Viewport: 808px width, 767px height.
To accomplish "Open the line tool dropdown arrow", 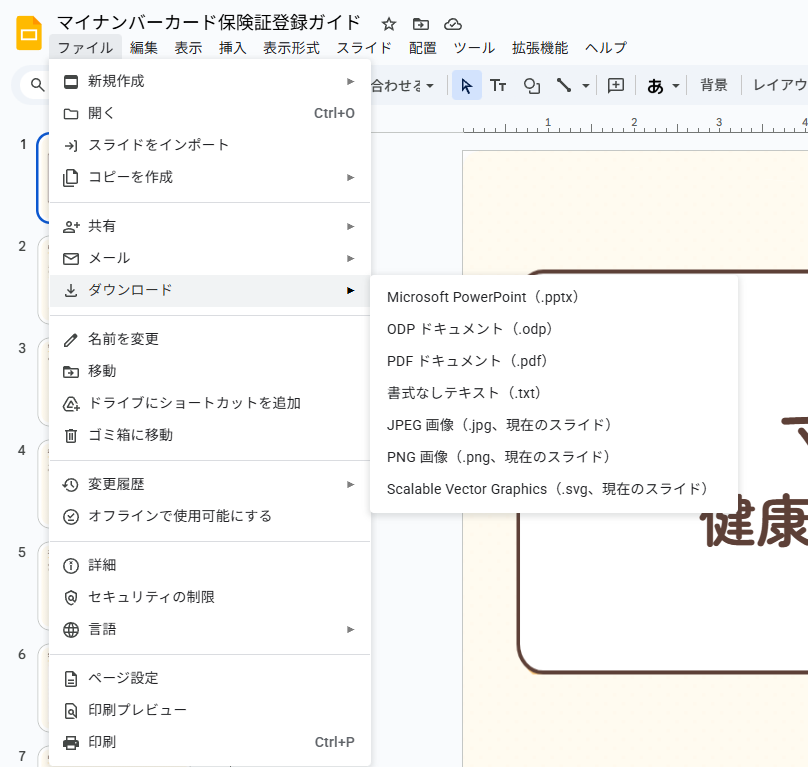I will 585,86.
